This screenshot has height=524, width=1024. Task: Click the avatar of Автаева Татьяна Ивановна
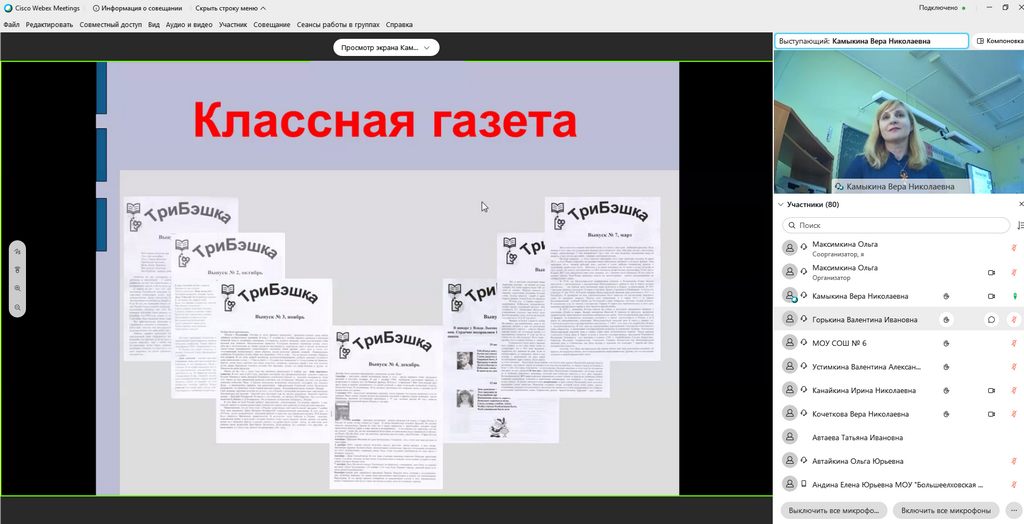tap(790, 437)
